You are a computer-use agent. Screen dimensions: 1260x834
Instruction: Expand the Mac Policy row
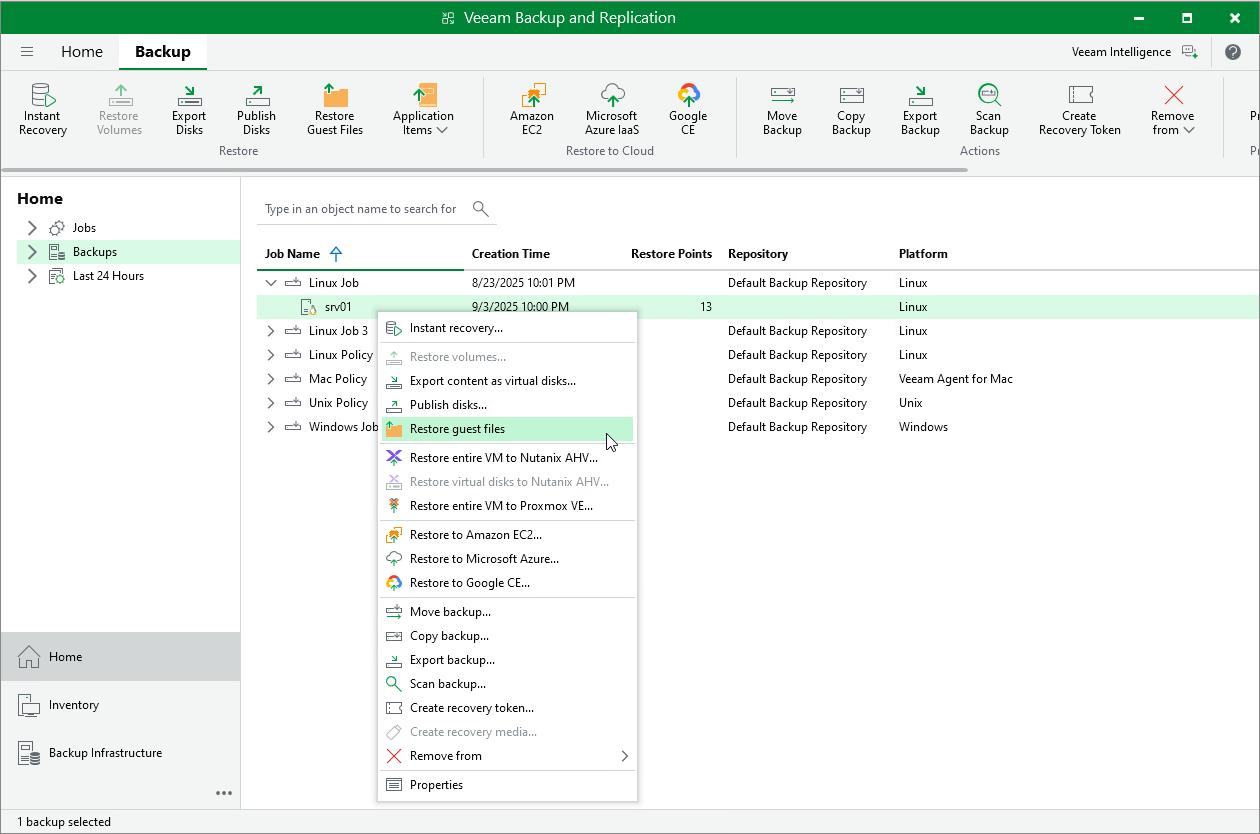coord(270,379)
